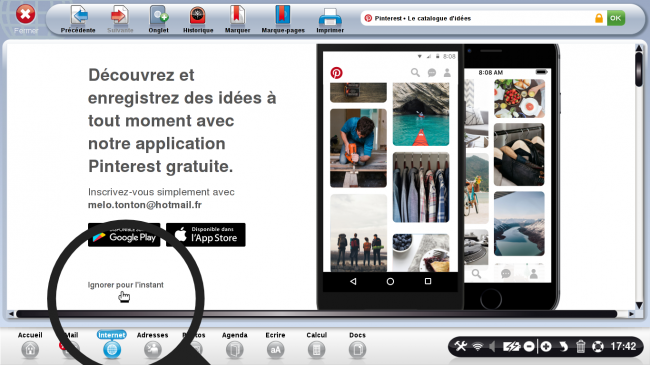
Task: Zoom in with the plus icon
Action: coord(546,346)
